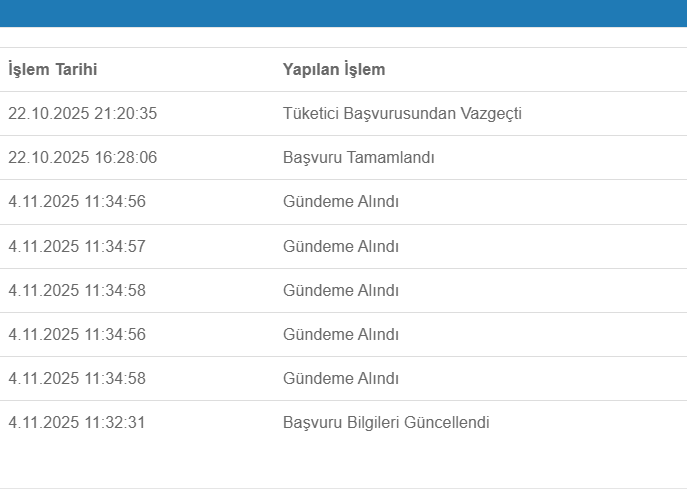Click Gündeme Alındı in first 11:34:58 row
Viewport: 687px width, 501px height.
coord(341,290)
